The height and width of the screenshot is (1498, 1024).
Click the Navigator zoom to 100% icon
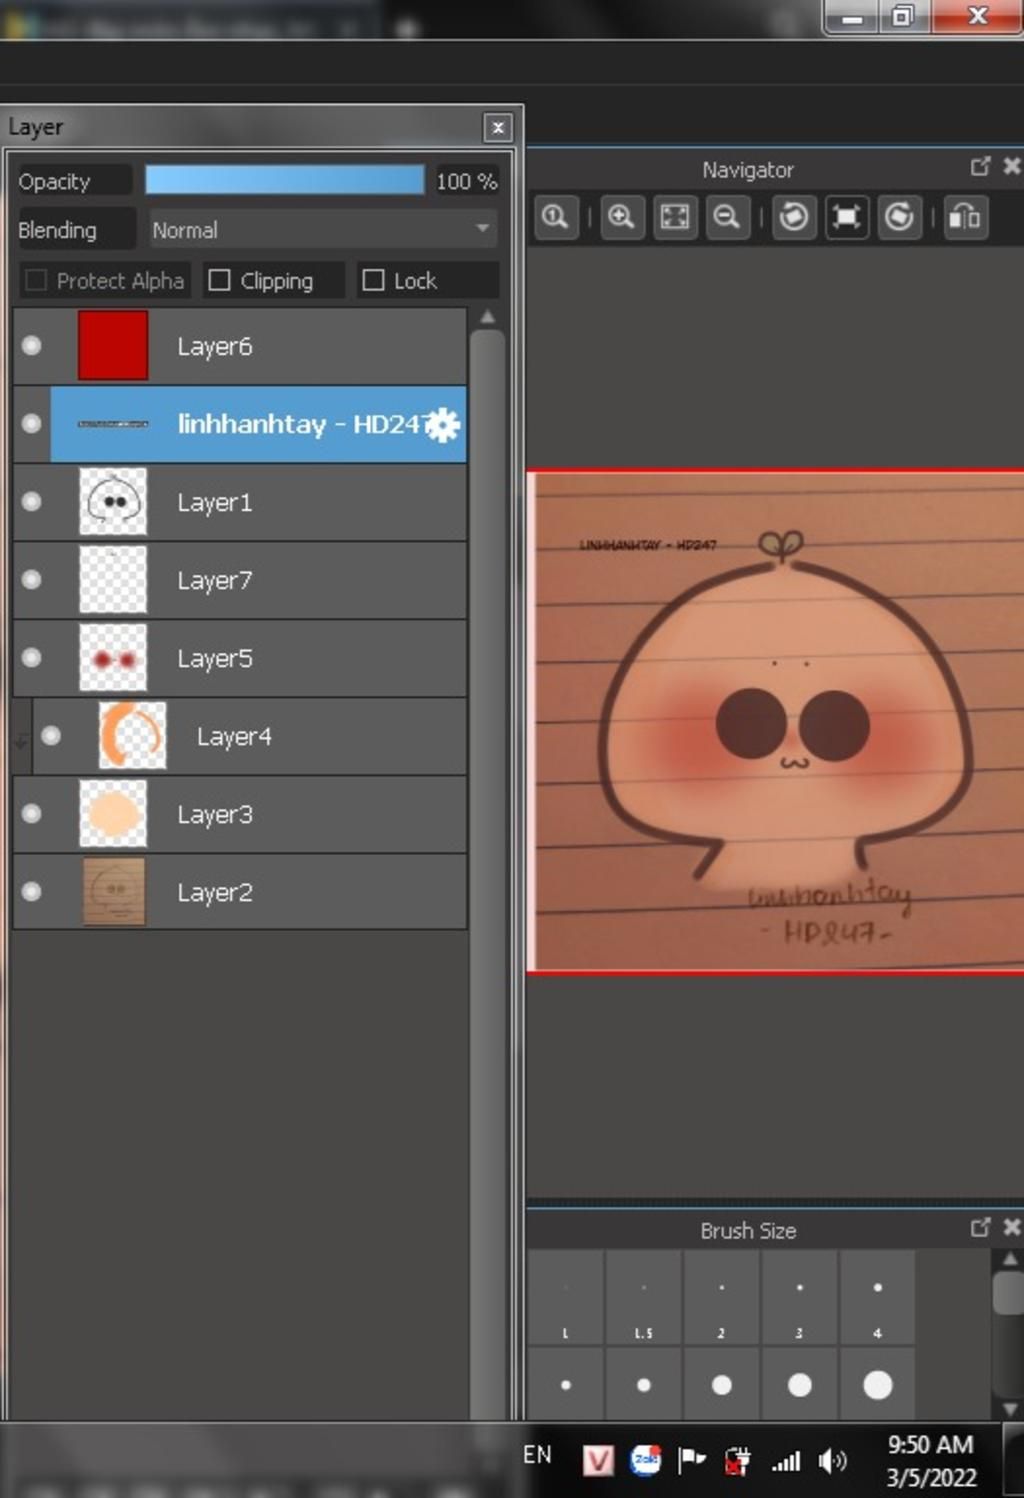coord(556,217)
